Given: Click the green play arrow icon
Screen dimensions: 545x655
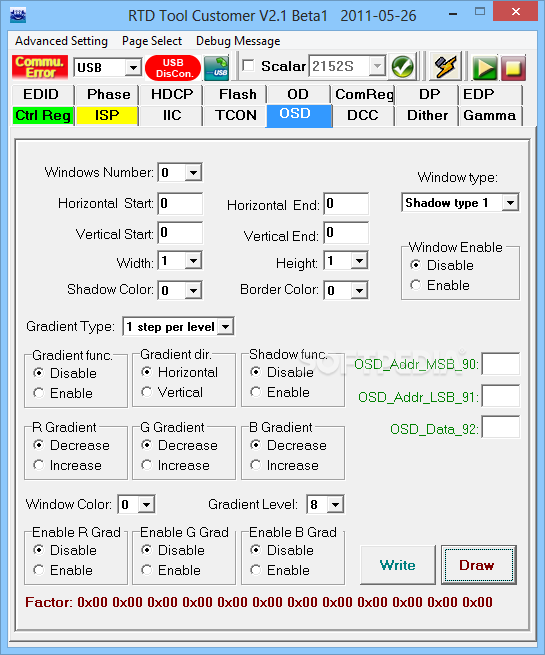Looking at the screenshot, I should pos(484,67).
